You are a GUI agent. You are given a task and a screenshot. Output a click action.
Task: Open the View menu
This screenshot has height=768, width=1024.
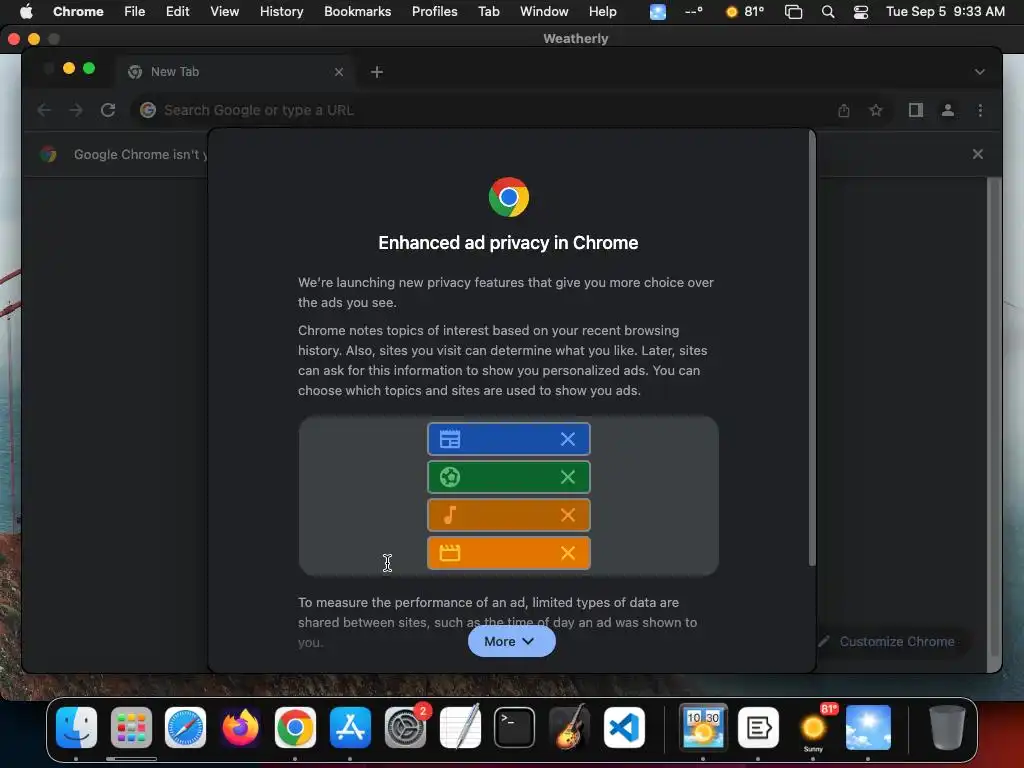(x=224, y=11)
